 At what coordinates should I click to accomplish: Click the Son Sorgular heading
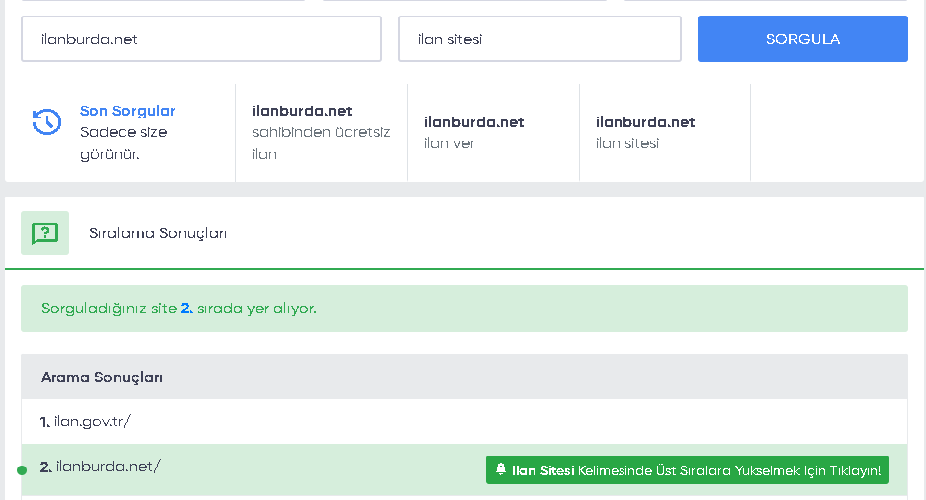(128, 111)
